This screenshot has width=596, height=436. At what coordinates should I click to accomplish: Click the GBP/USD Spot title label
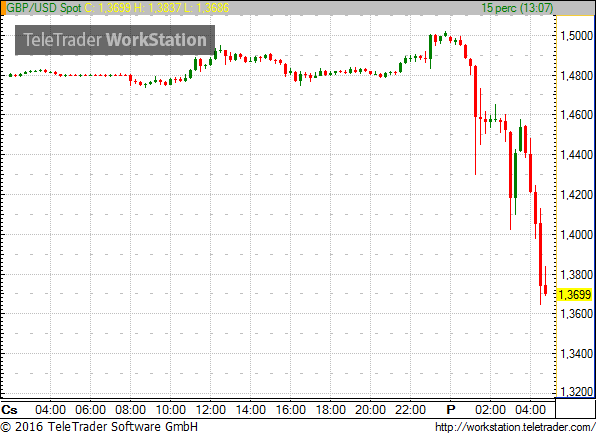pos(44,8)
